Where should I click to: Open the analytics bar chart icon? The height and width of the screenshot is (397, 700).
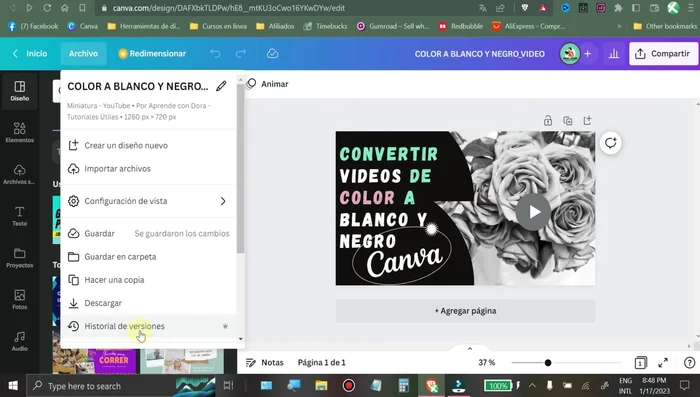click(x=614, y=54)
